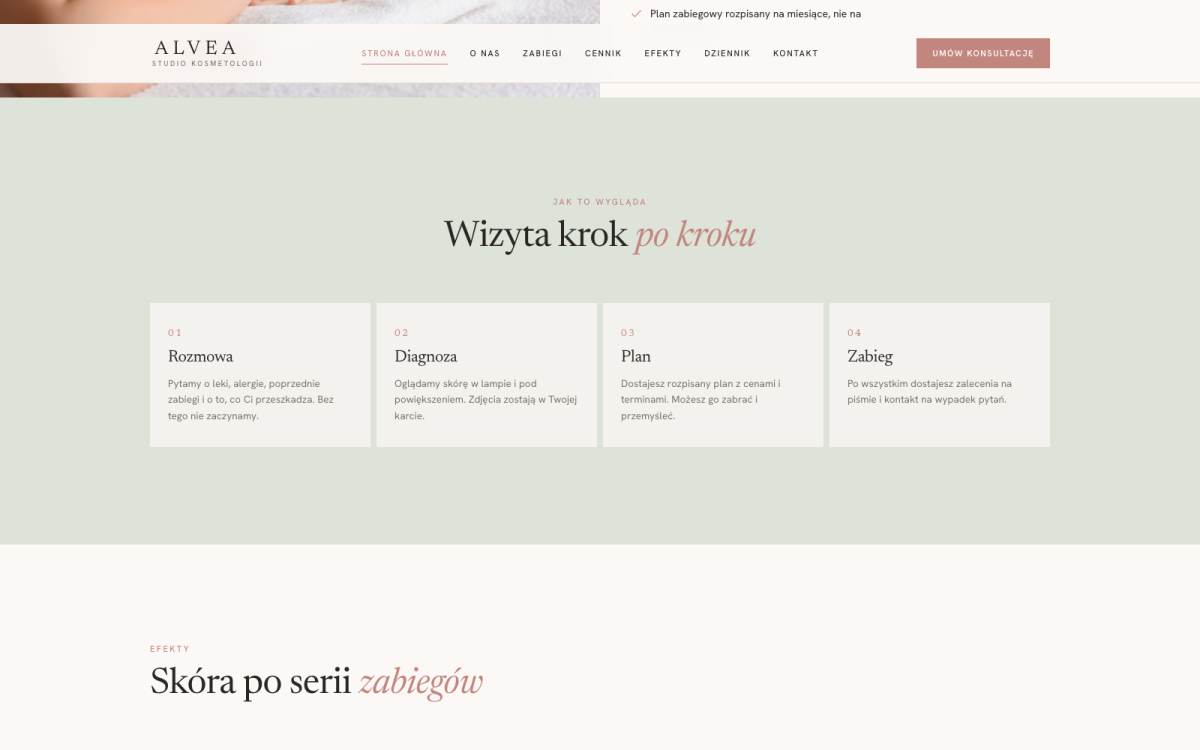Image resolution: width=1200 pixels, height=750 pixels.
Task: Click the heading 'Wizyta krok po kroku'
Action: point(600,235)
